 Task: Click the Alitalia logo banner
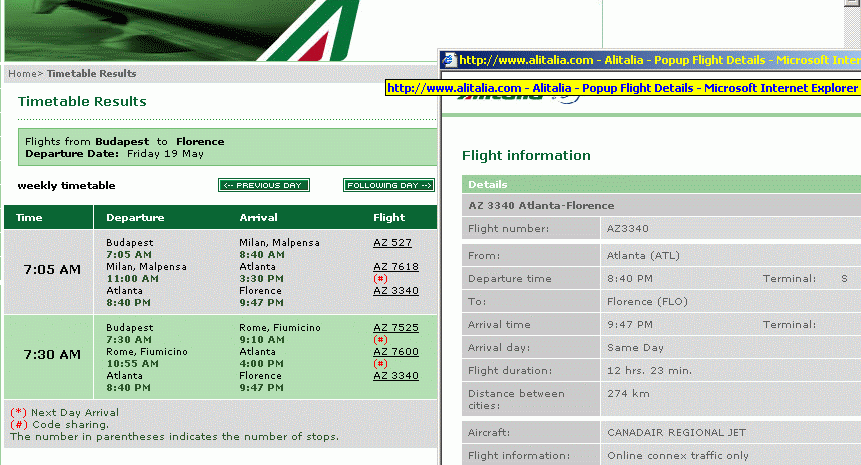click(181, 30)
